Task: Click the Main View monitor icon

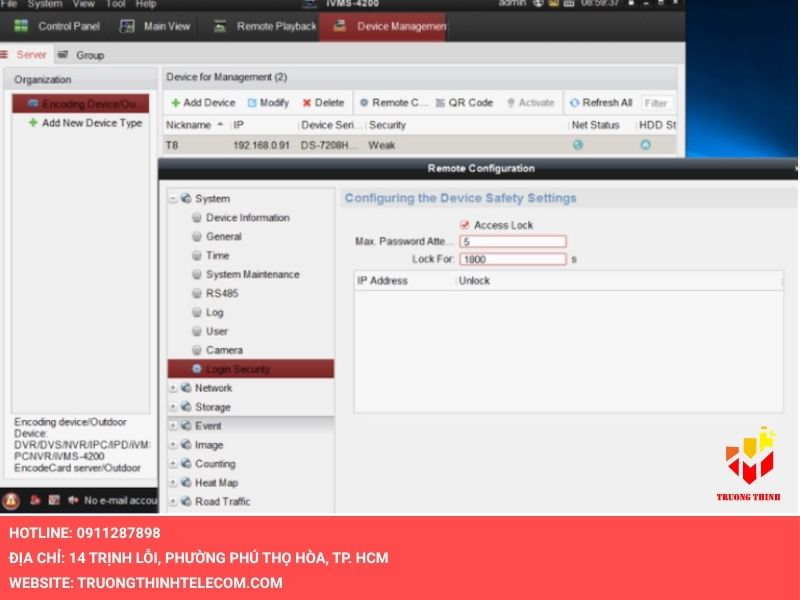Action: pyautogui.click(x=127, y=26)
